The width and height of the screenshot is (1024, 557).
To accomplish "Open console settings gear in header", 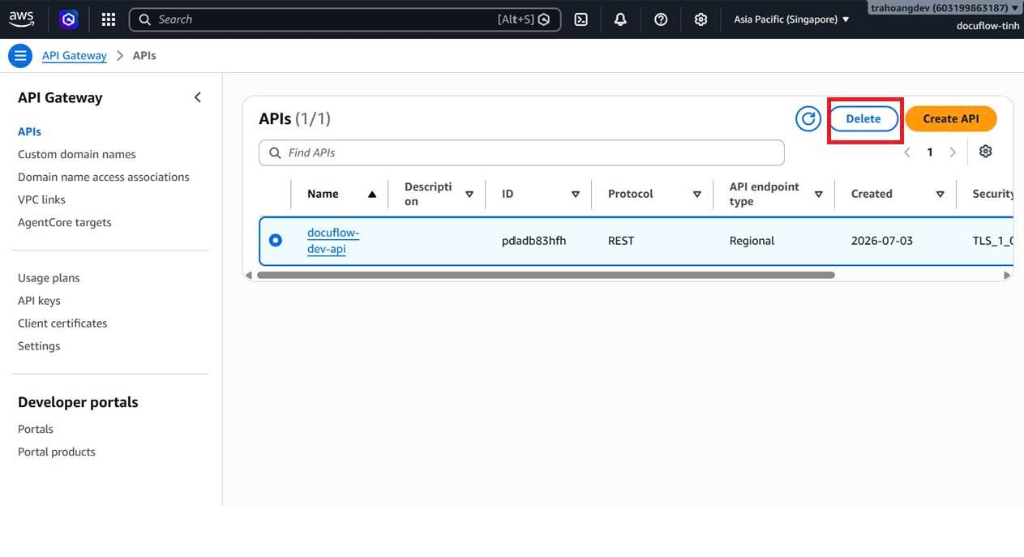I will point(701,20).
